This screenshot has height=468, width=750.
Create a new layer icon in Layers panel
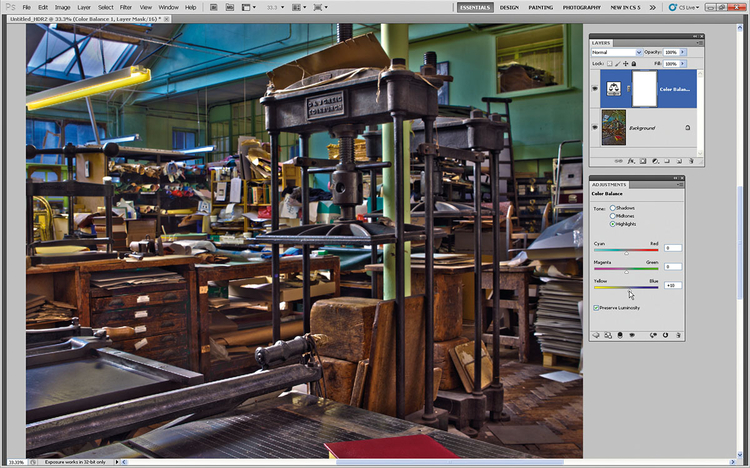(x=679, y=161)
